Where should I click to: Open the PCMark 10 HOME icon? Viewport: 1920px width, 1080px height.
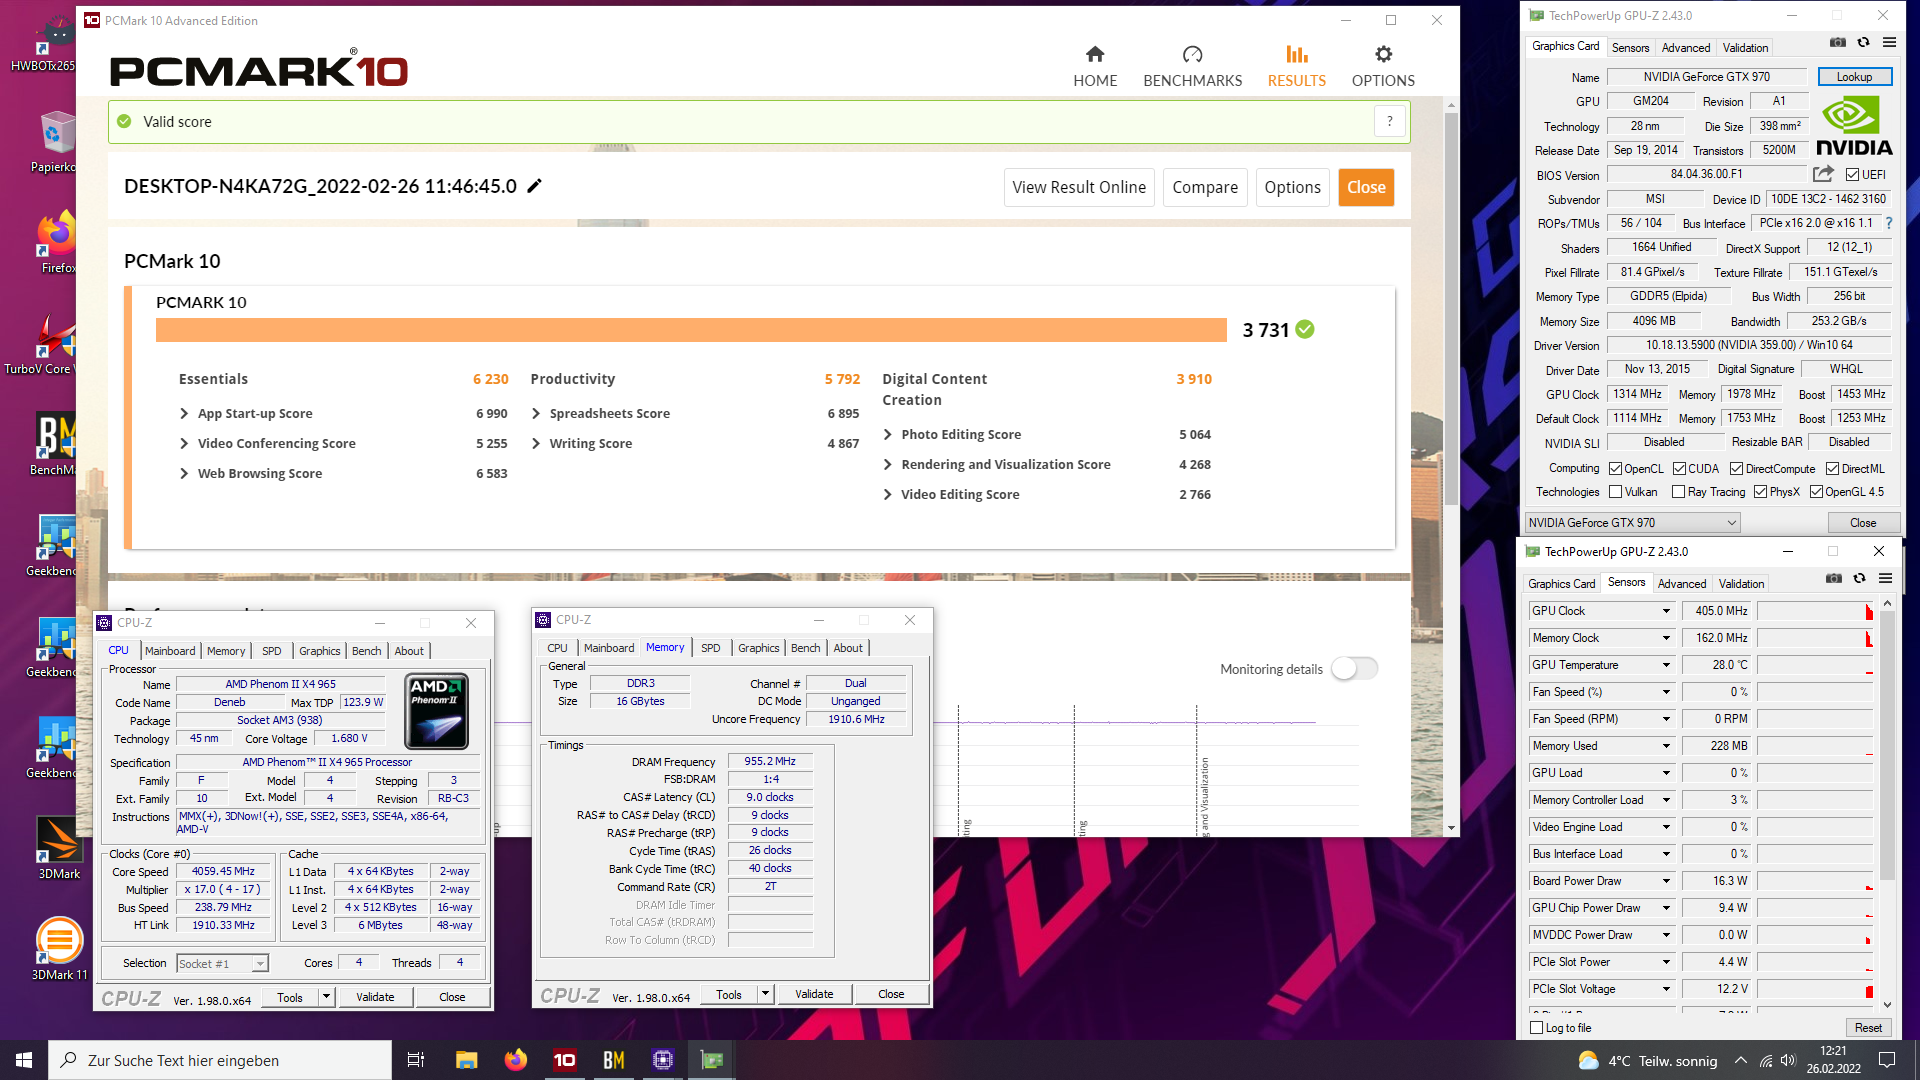click(1095, 54)
